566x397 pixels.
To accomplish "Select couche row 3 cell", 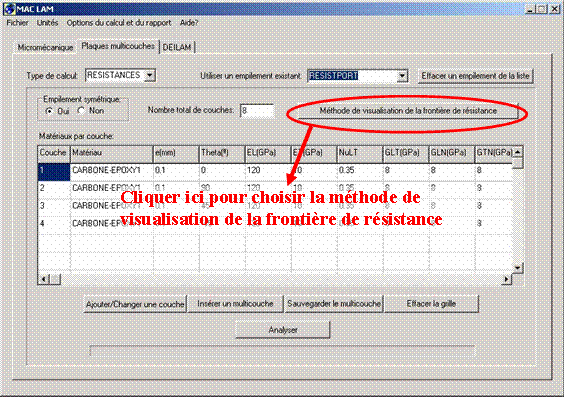I will pyautogui.click(x=54, y=207).
